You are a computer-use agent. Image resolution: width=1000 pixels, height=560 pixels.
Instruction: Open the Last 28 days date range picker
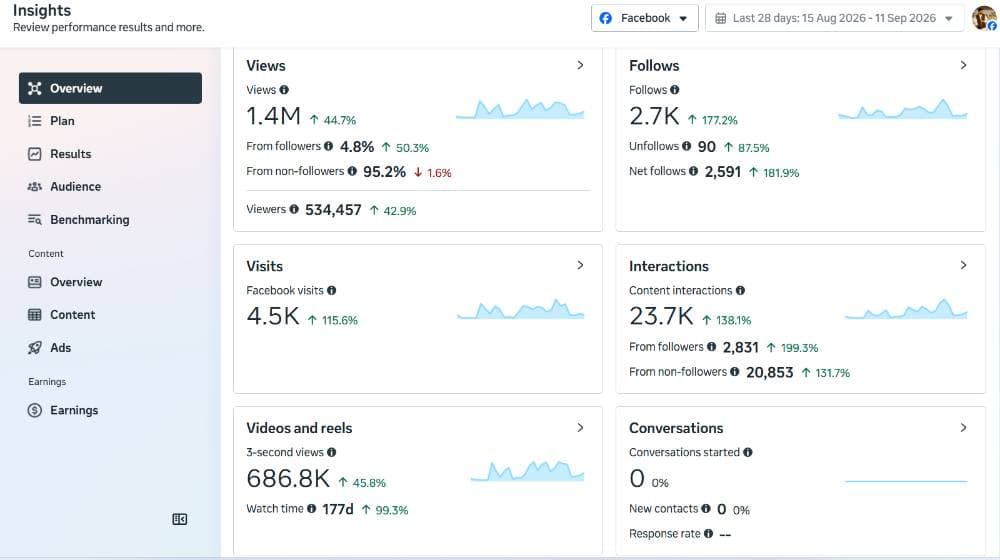tap(834, 18)
